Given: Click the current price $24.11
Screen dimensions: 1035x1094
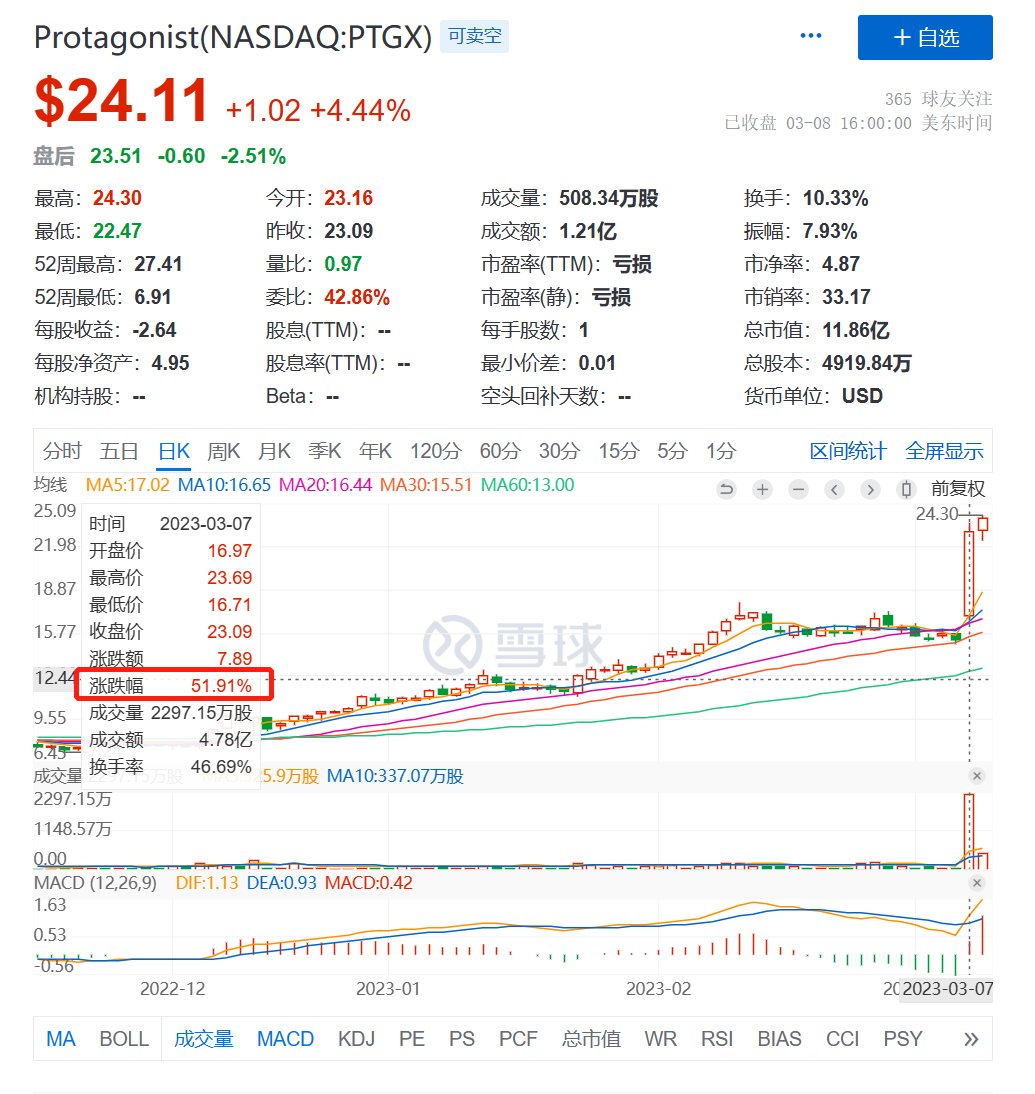Looking at the screenshot, I should pos(121,101).
